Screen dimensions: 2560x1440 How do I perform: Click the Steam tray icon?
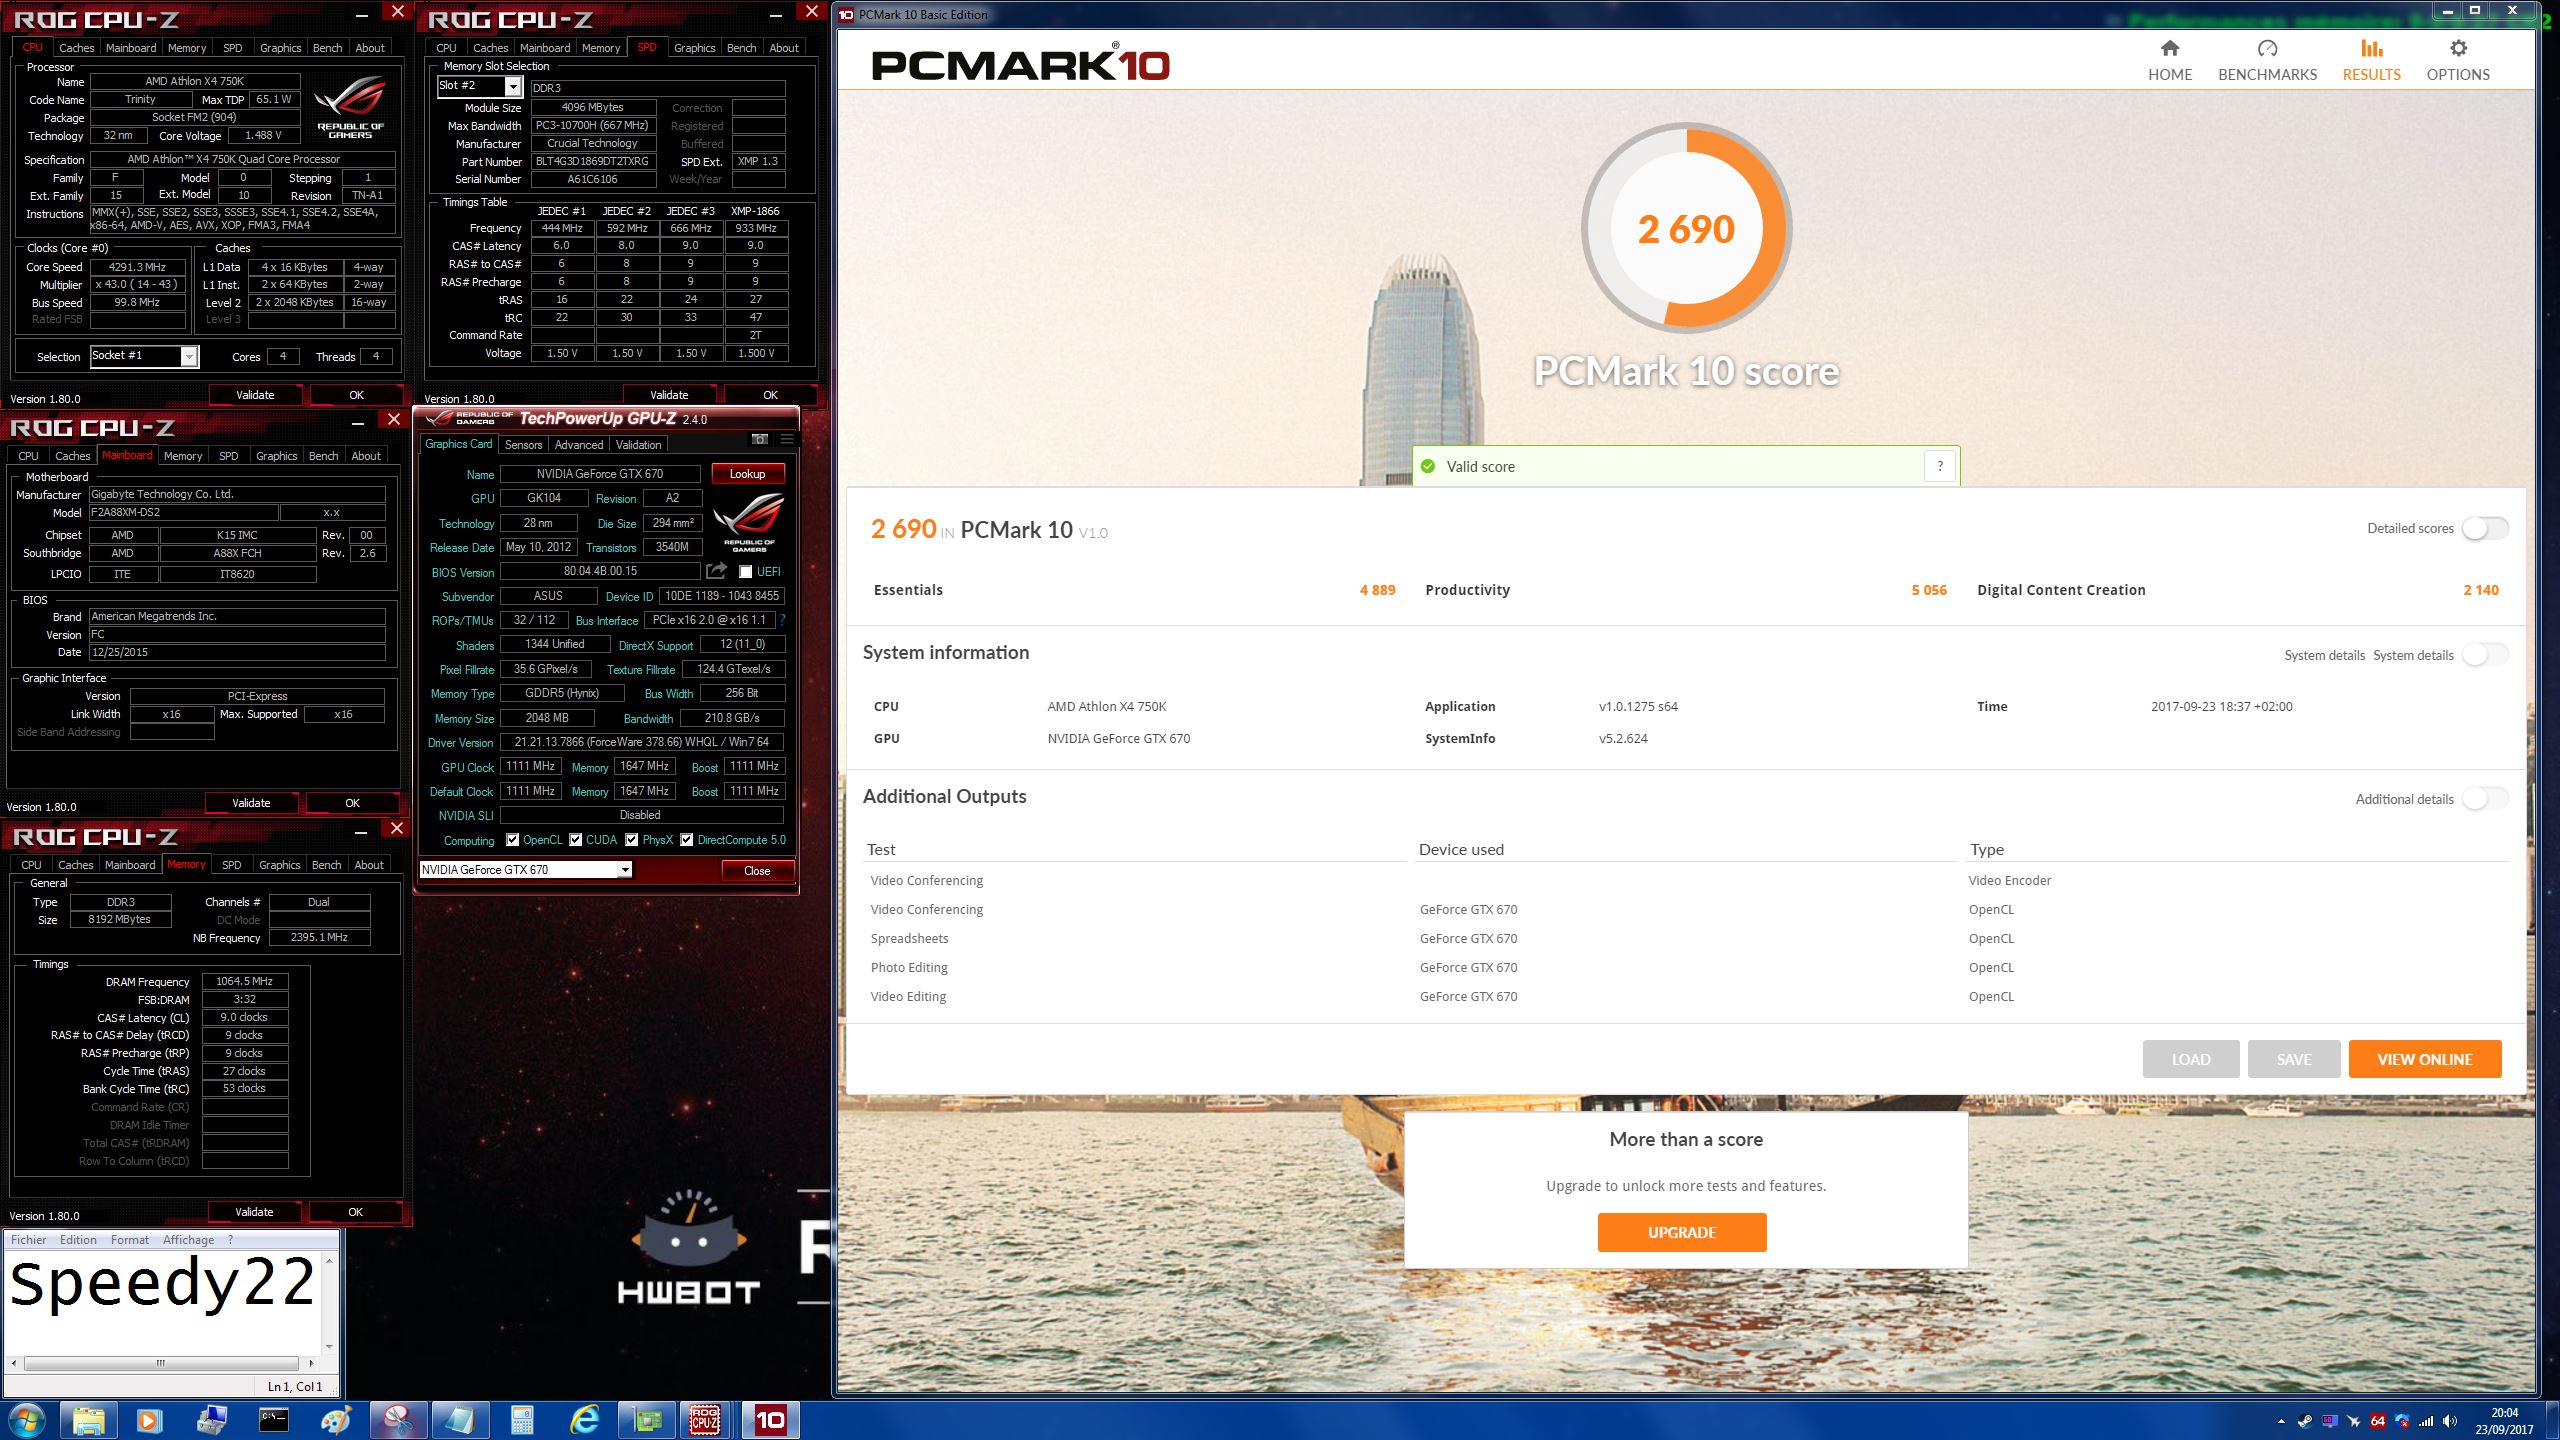point(2305,1421)
